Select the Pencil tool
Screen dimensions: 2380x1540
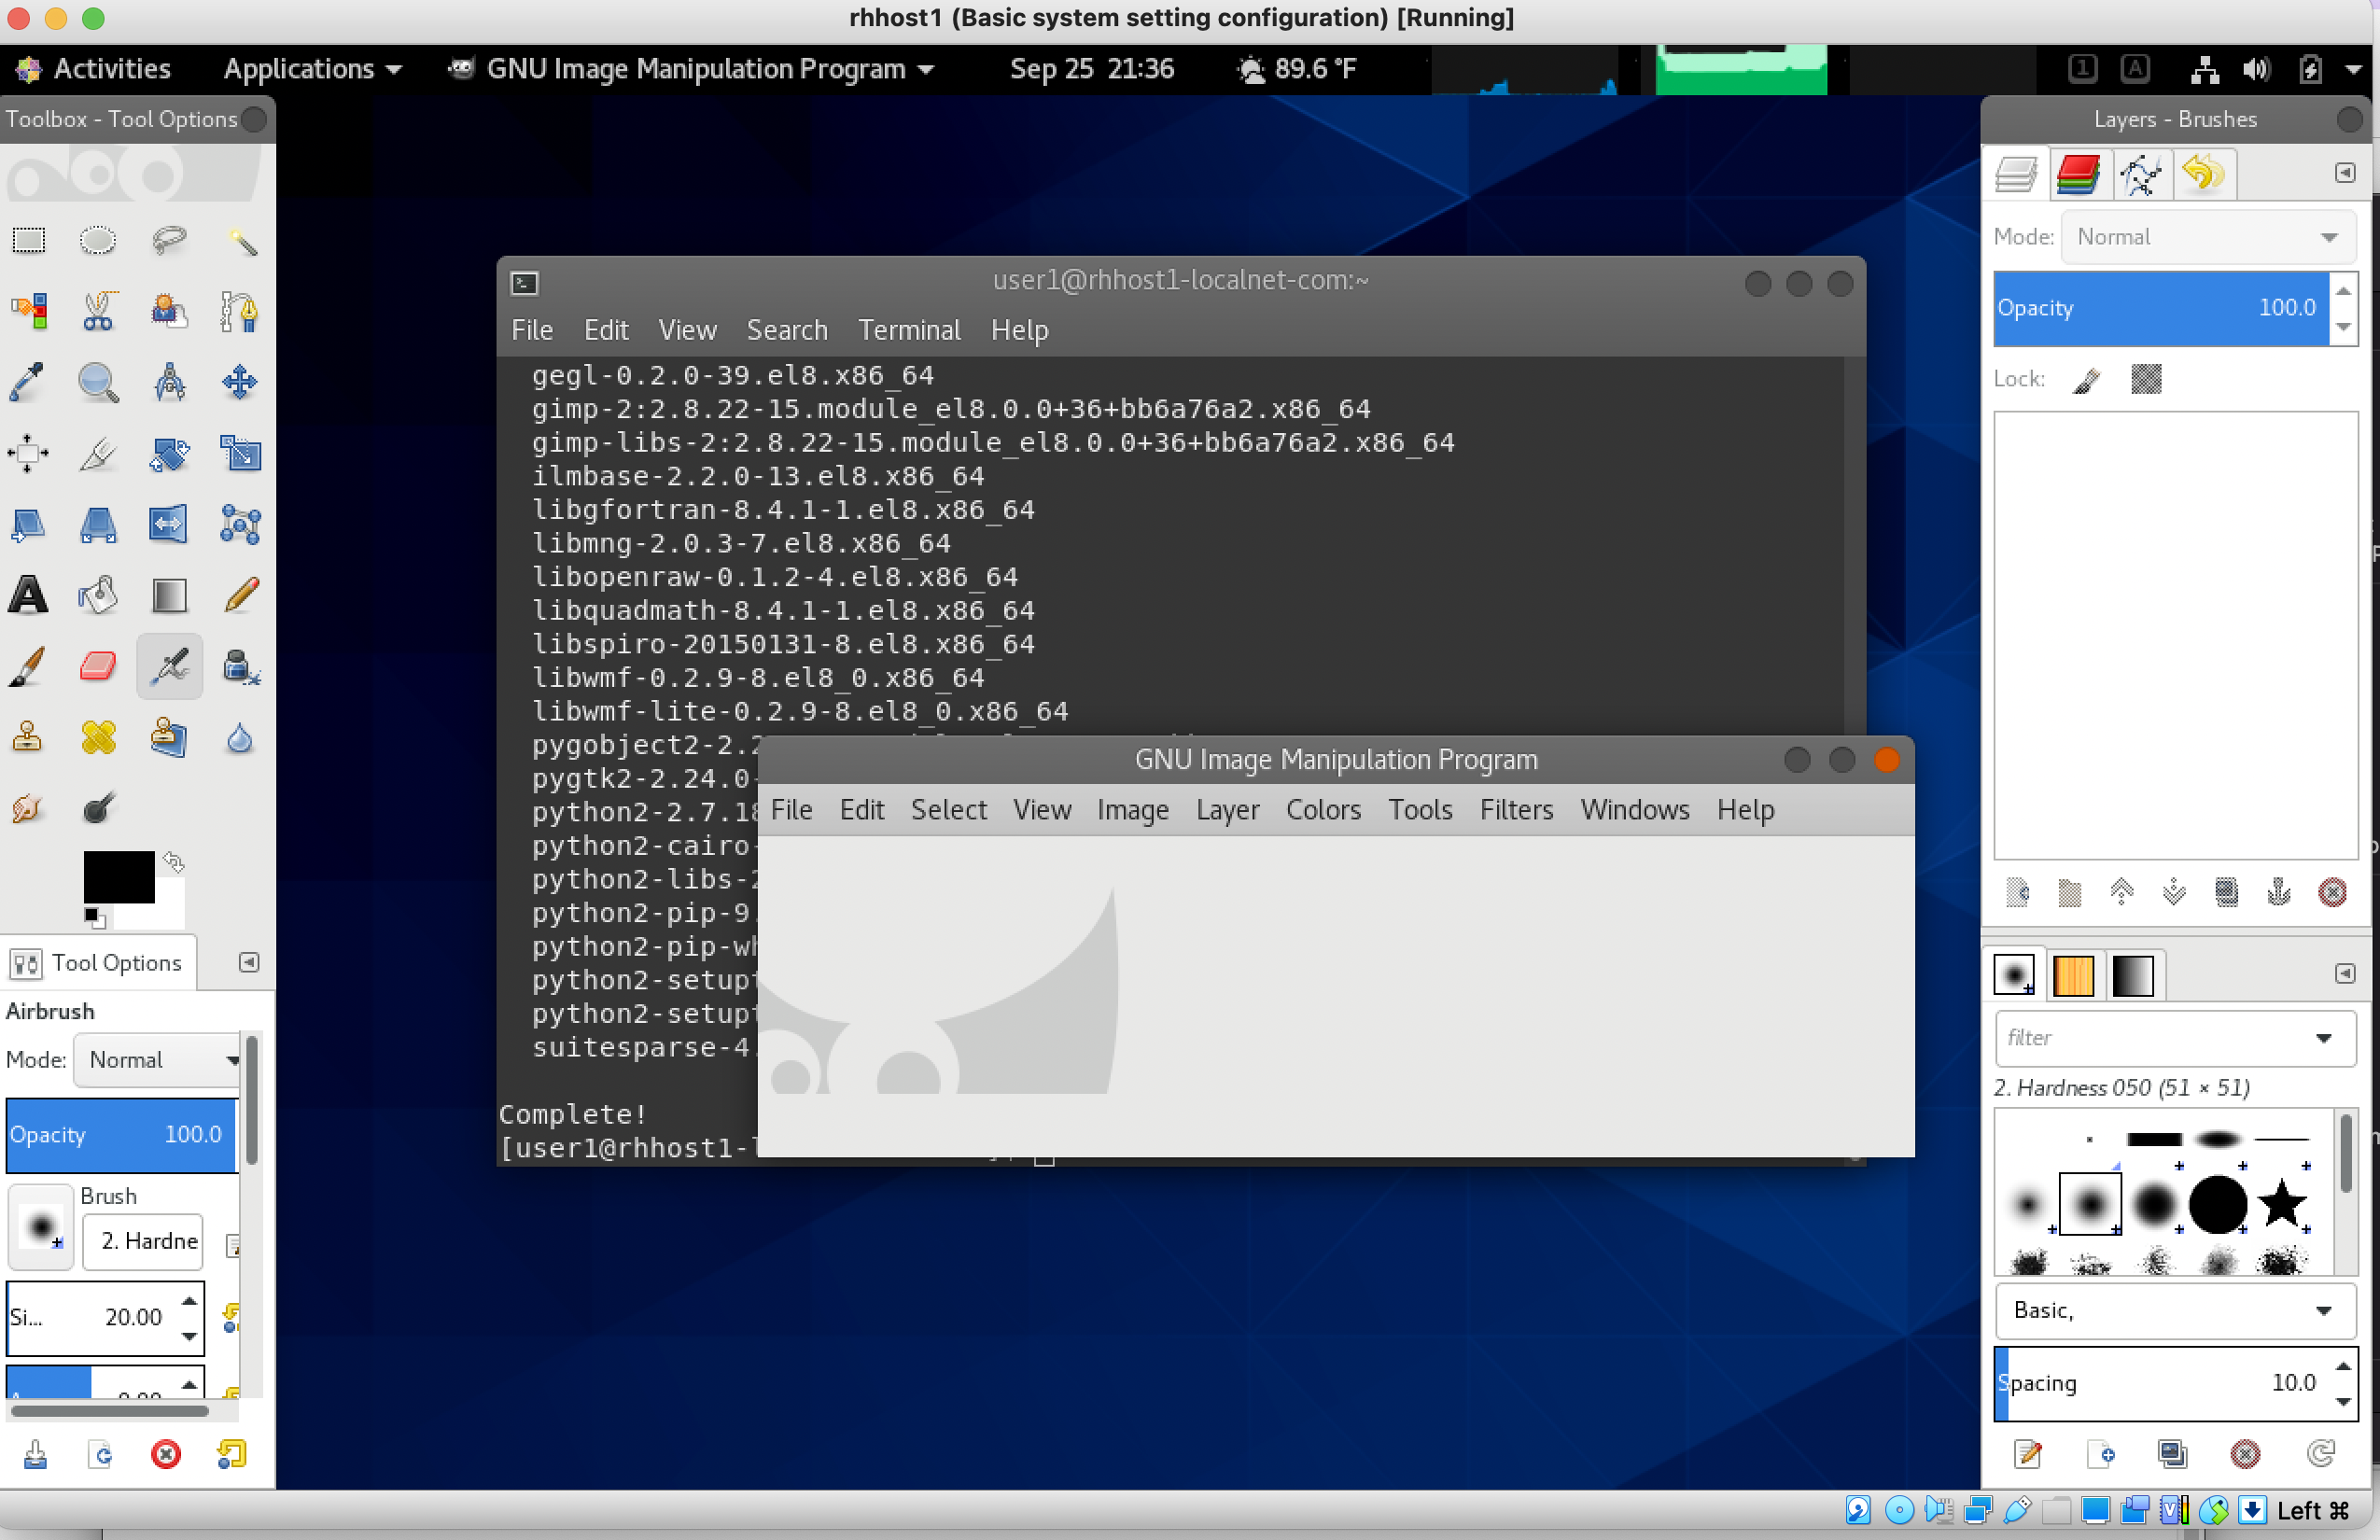click(240, 595)
